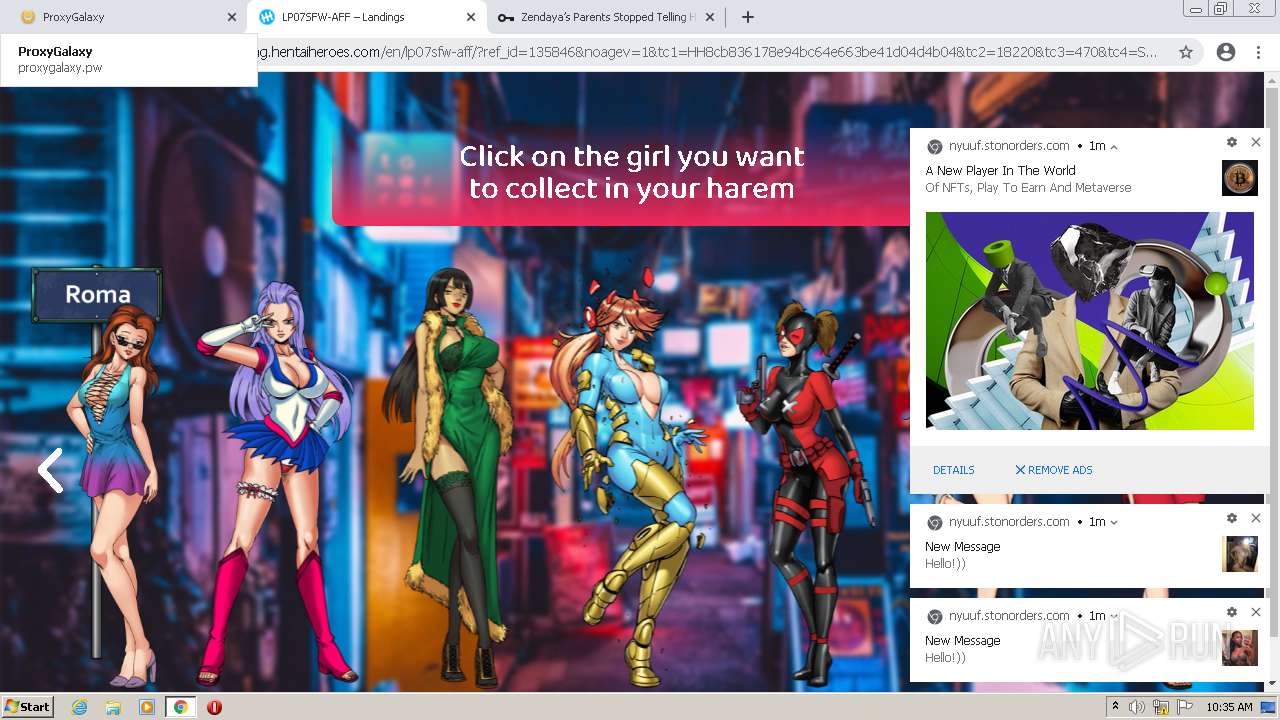Open the 'A New Player In The World' notification text
The height and width of the screenshot is (720, 1280).
click(1000, 171)
